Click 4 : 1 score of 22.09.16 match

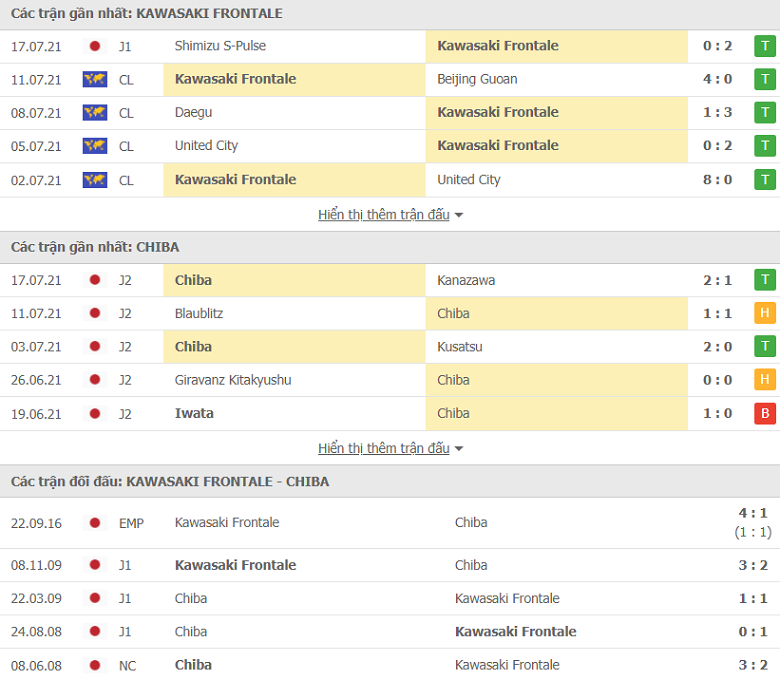pyautogui.click(x=753, y=513)
